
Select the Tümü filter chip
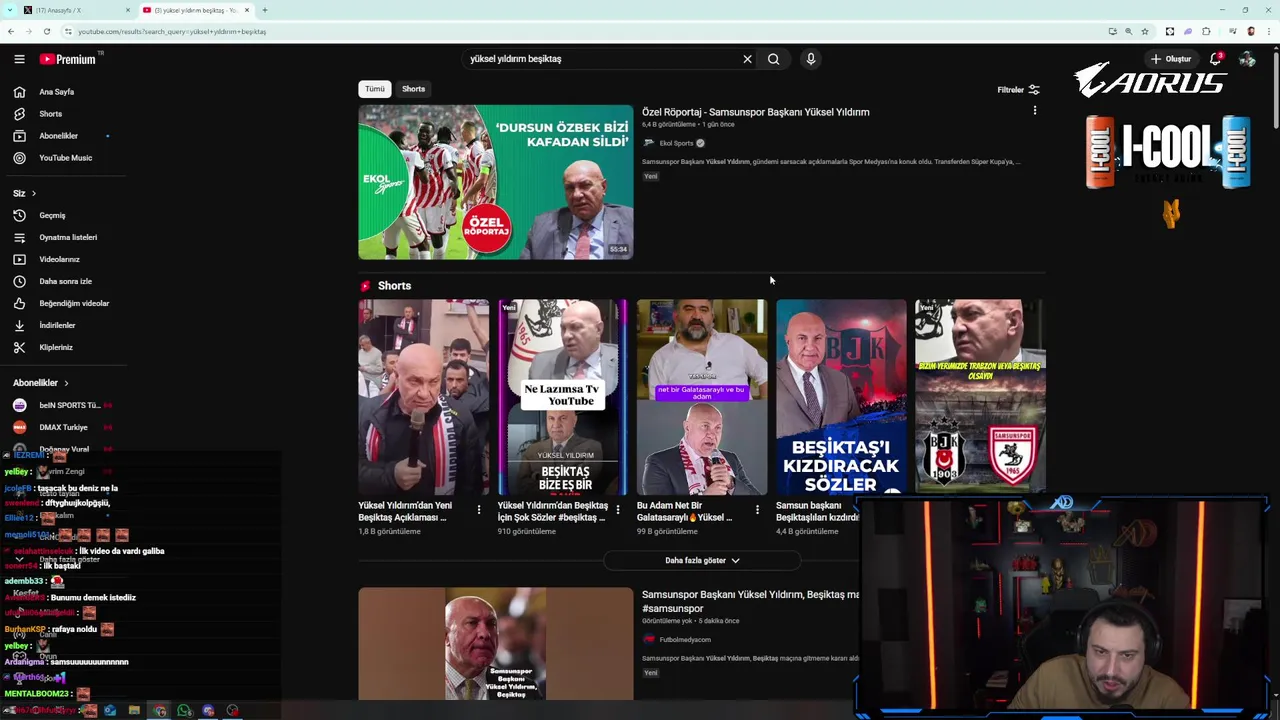374,89
